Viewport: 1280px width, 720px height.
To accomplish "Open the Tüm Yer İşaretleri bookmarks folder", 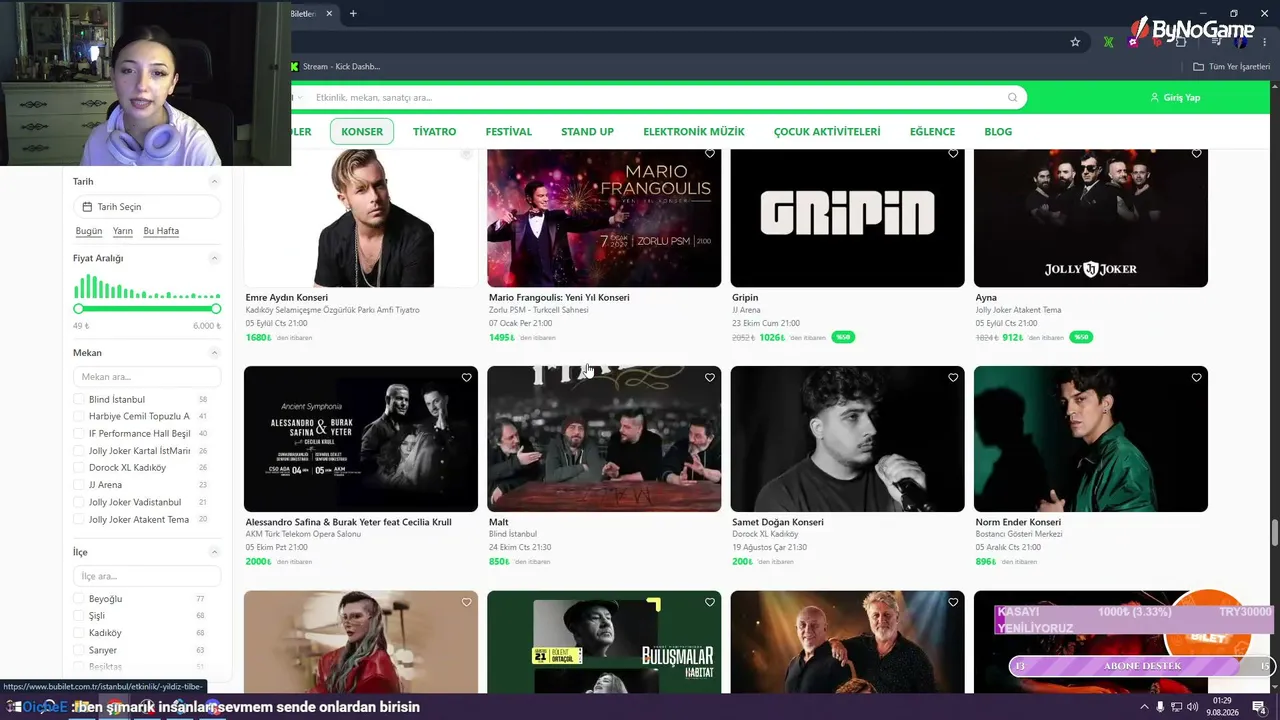I will click(x=1232, y=67).
